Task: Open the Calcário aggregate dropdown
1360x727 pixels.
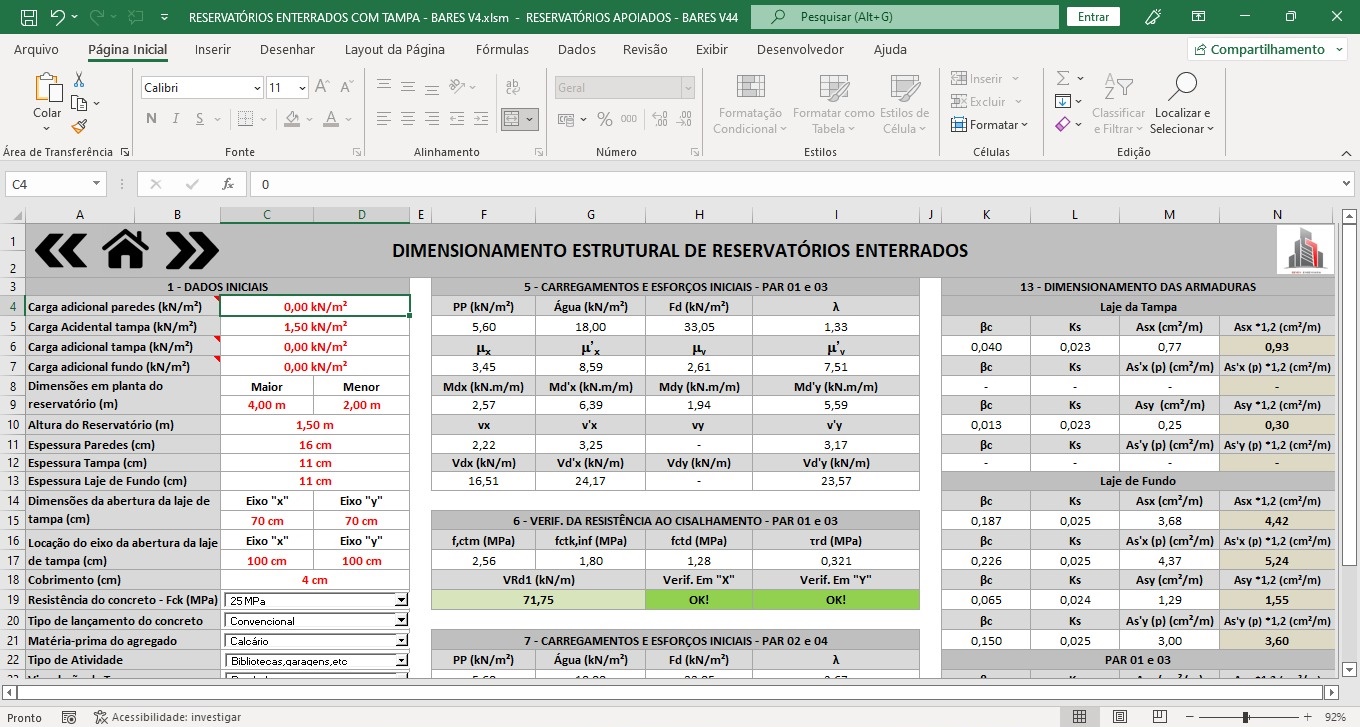Action: click(401, 640)
